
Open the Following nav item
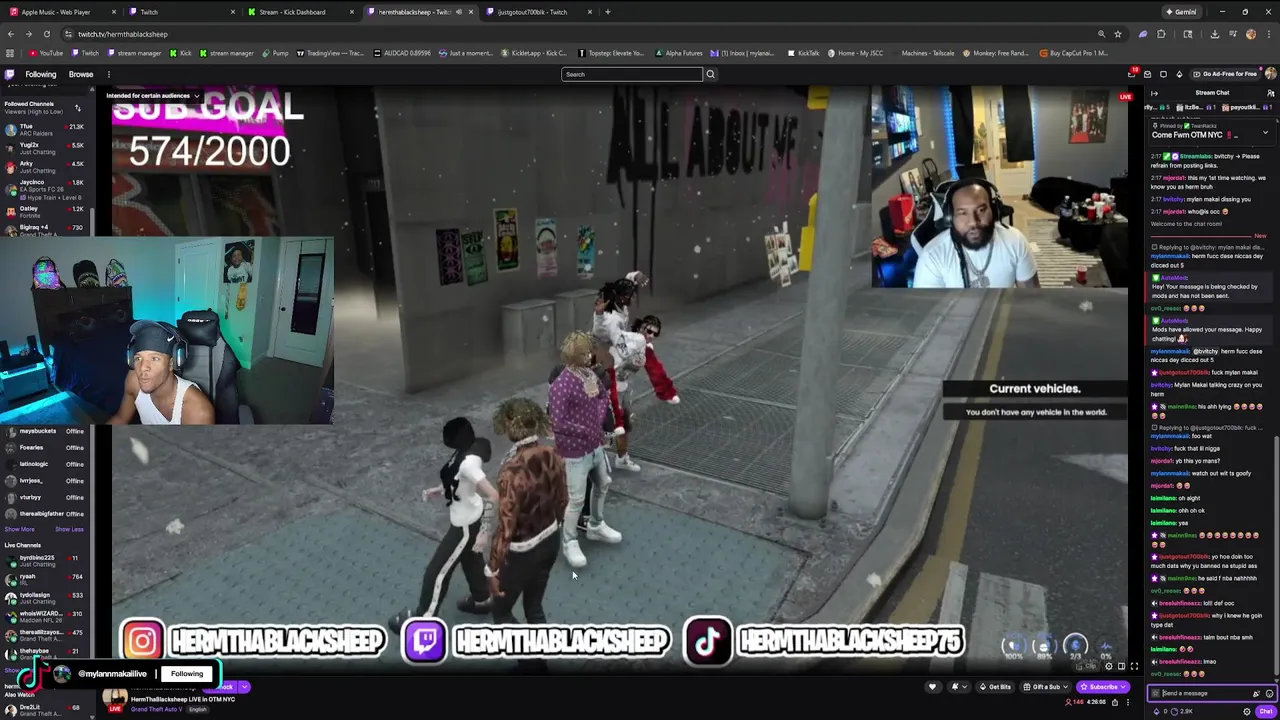[41, 74]
